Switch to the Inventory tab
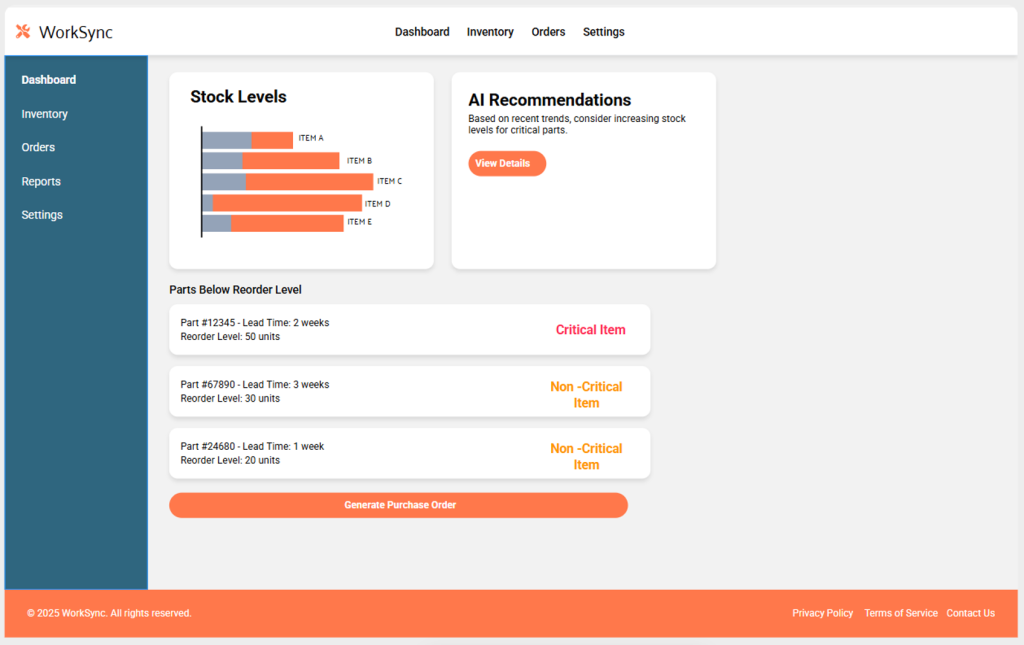The width and height of the screenshot is (1024, 645). pyautogui.click(x=490, y=31)
